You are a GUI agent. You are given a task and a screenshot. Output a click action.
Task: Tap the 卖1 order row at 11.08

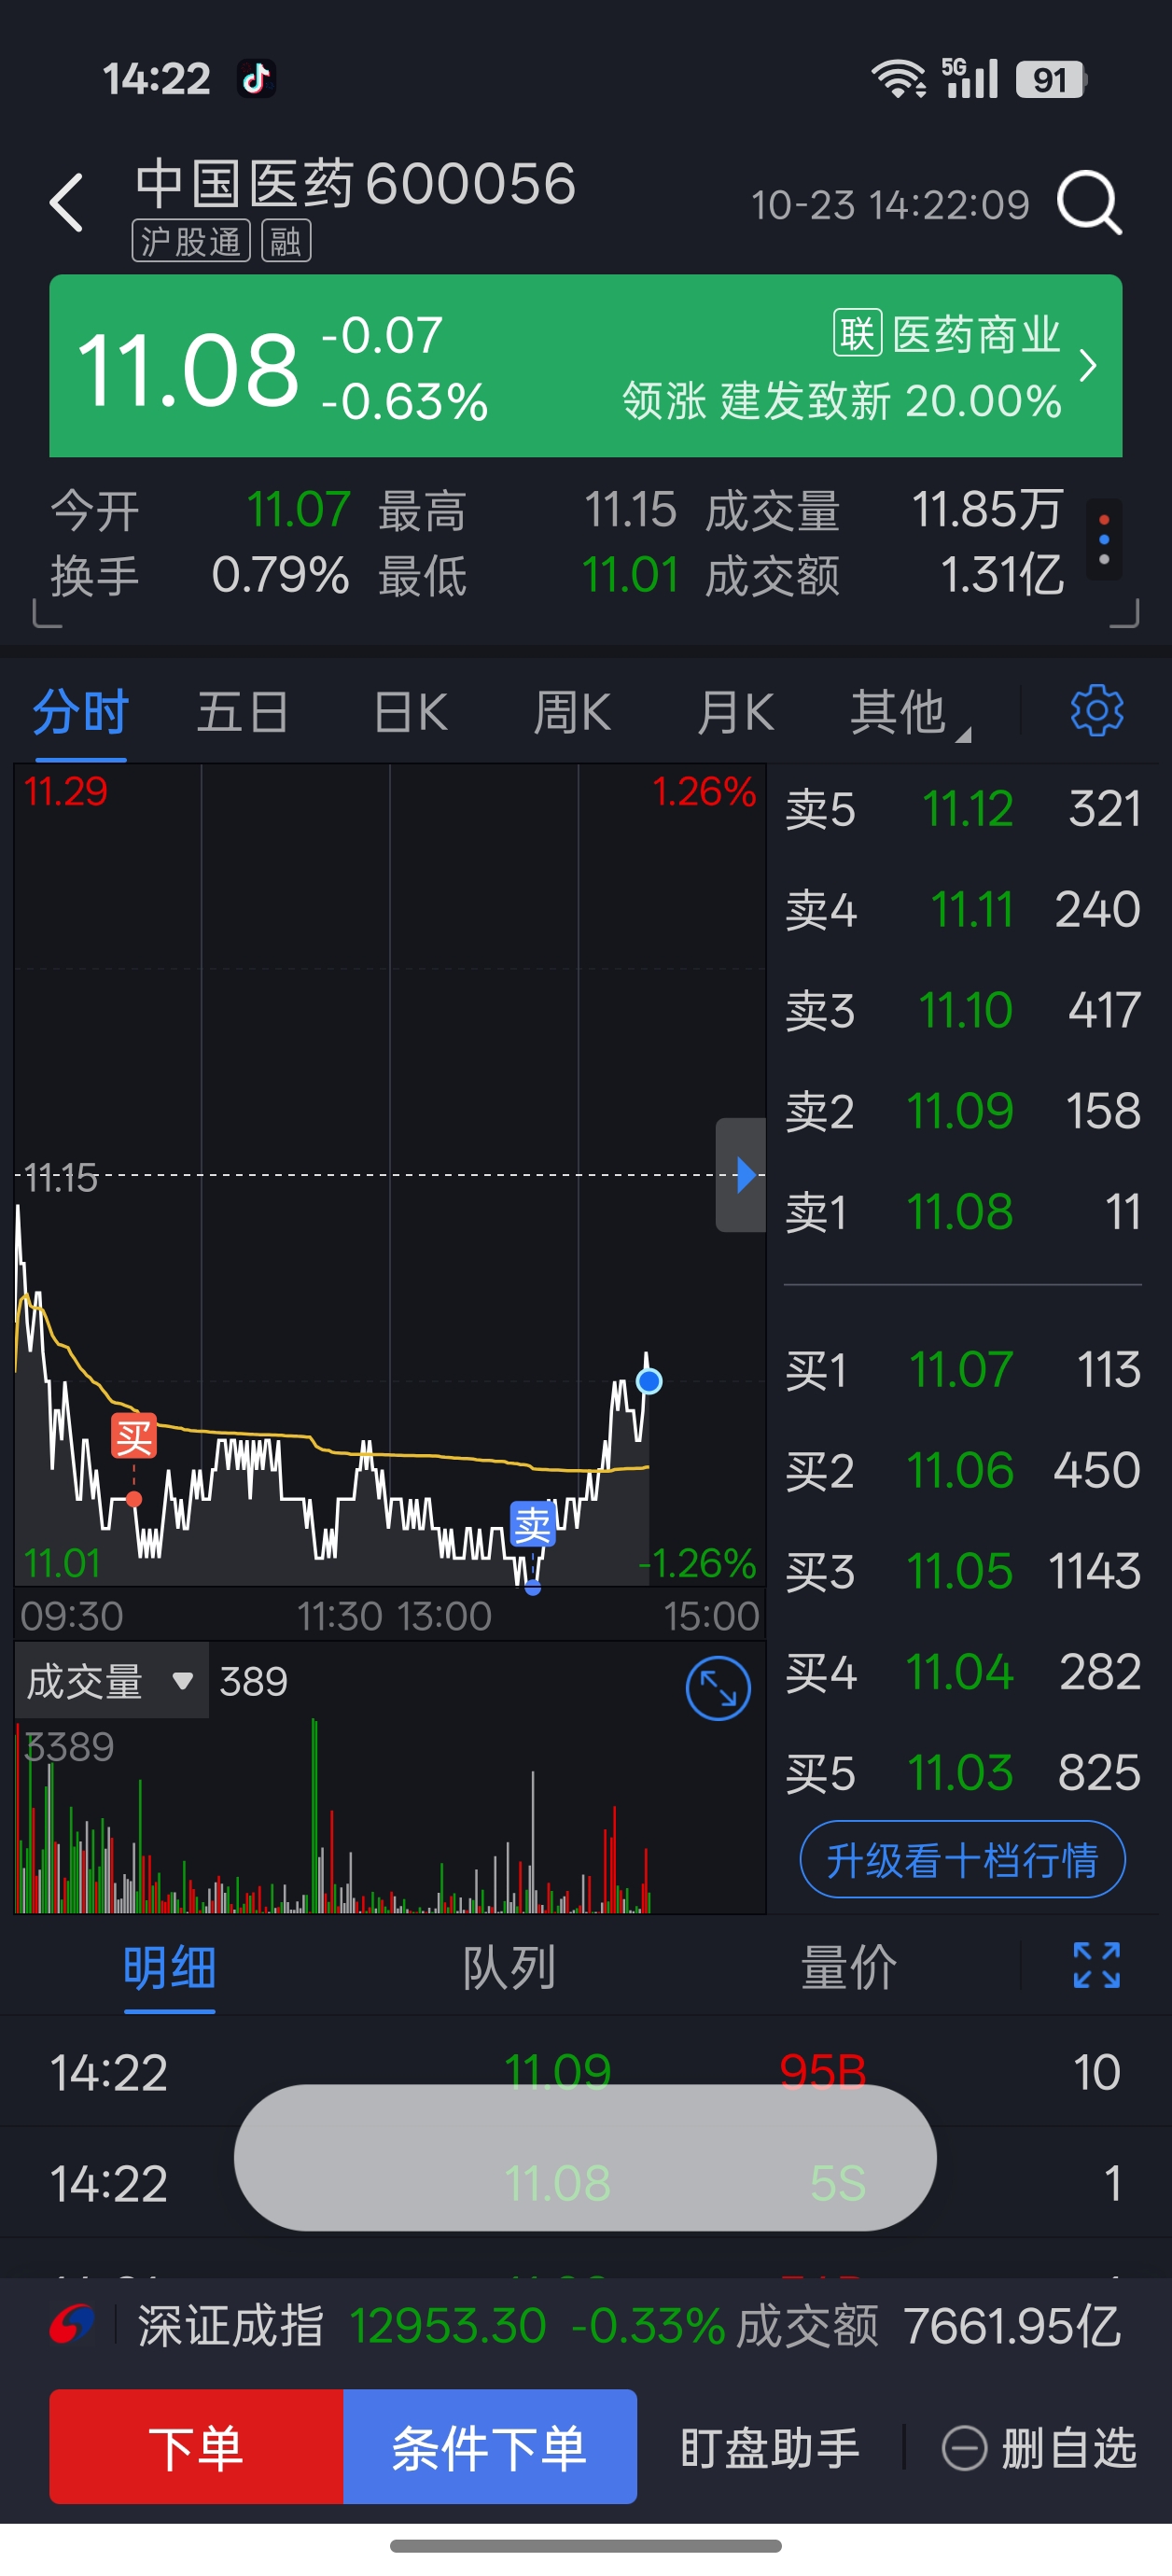[x=962, y=1212]
